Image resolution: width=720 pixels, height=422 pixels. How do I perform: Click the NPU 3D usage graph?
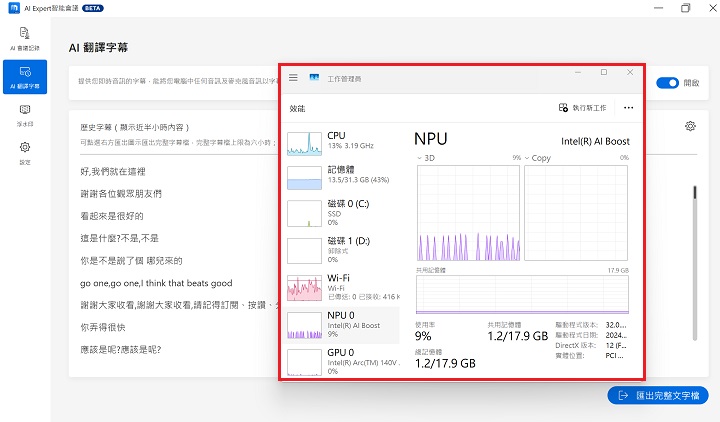[468, 213]
